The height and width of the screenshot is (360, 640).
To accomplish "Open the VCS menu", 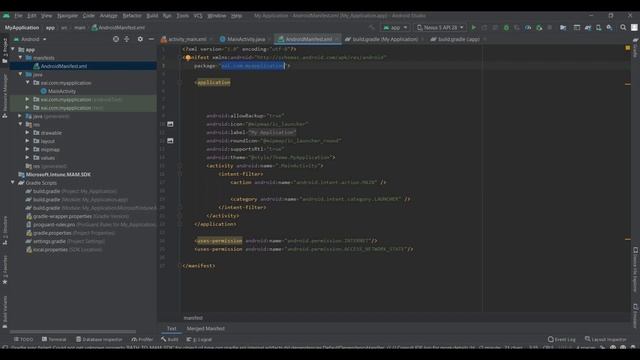I will 198,16.
